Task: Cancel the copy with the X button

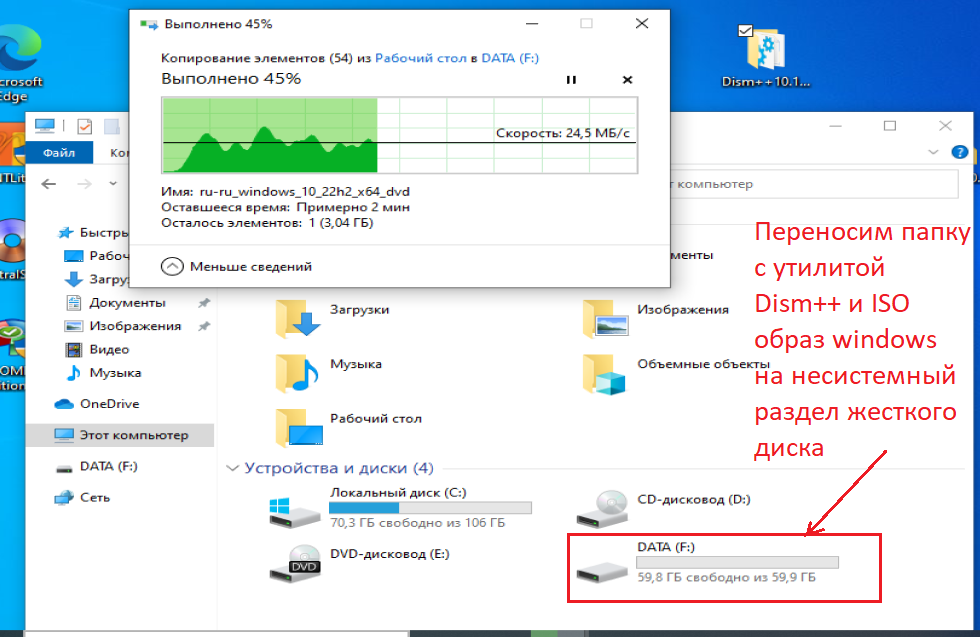Action: click(x=627, y=79)
